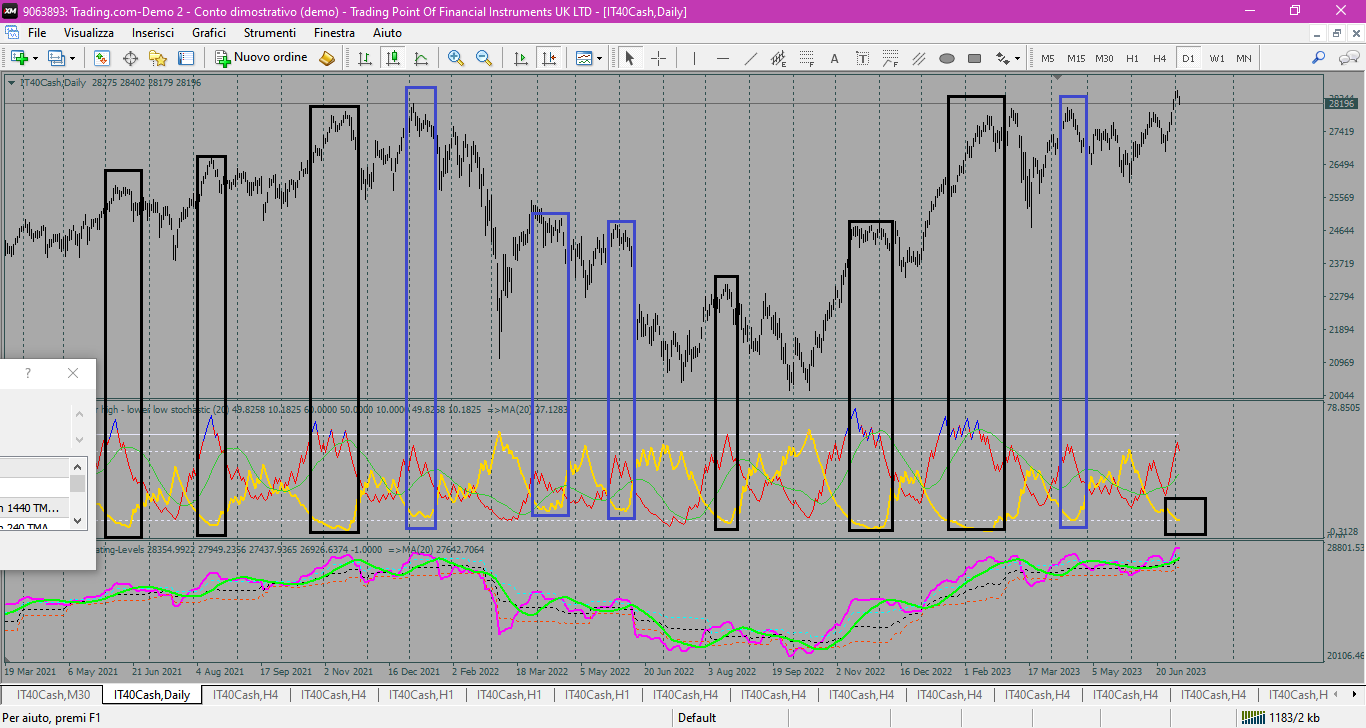The width and height of the screenshot is (1366, 728).
Task: Select the Fibonacci retracement tool
Action: tap(806, 58)
